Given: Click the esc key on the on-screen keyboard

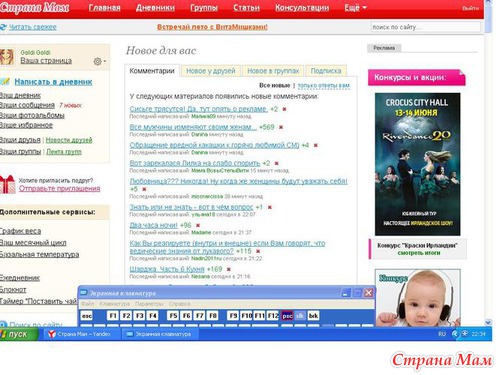Looking at the screenshot, I should [x=87, y=316].
